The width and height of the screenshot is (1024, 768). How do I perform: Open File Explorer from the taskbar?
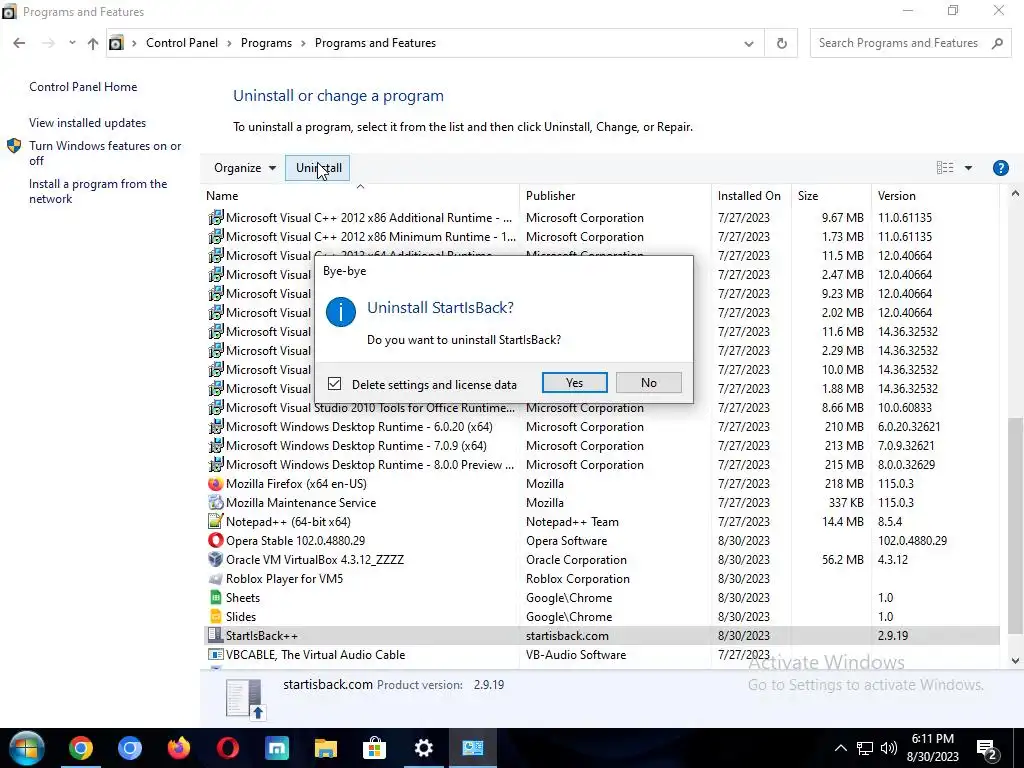pyautogui.click(x=325, y=748)
